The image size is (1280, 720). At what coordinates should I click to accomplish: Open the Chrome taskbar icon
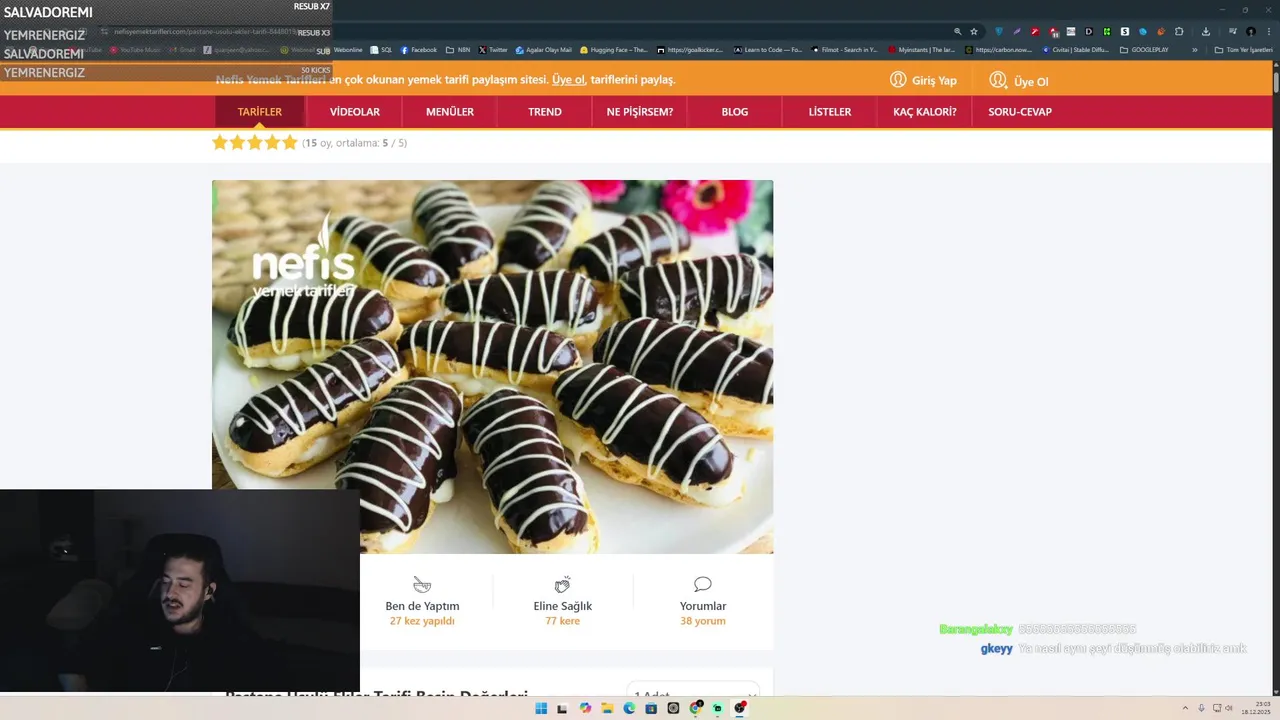[x=695, y=708]
